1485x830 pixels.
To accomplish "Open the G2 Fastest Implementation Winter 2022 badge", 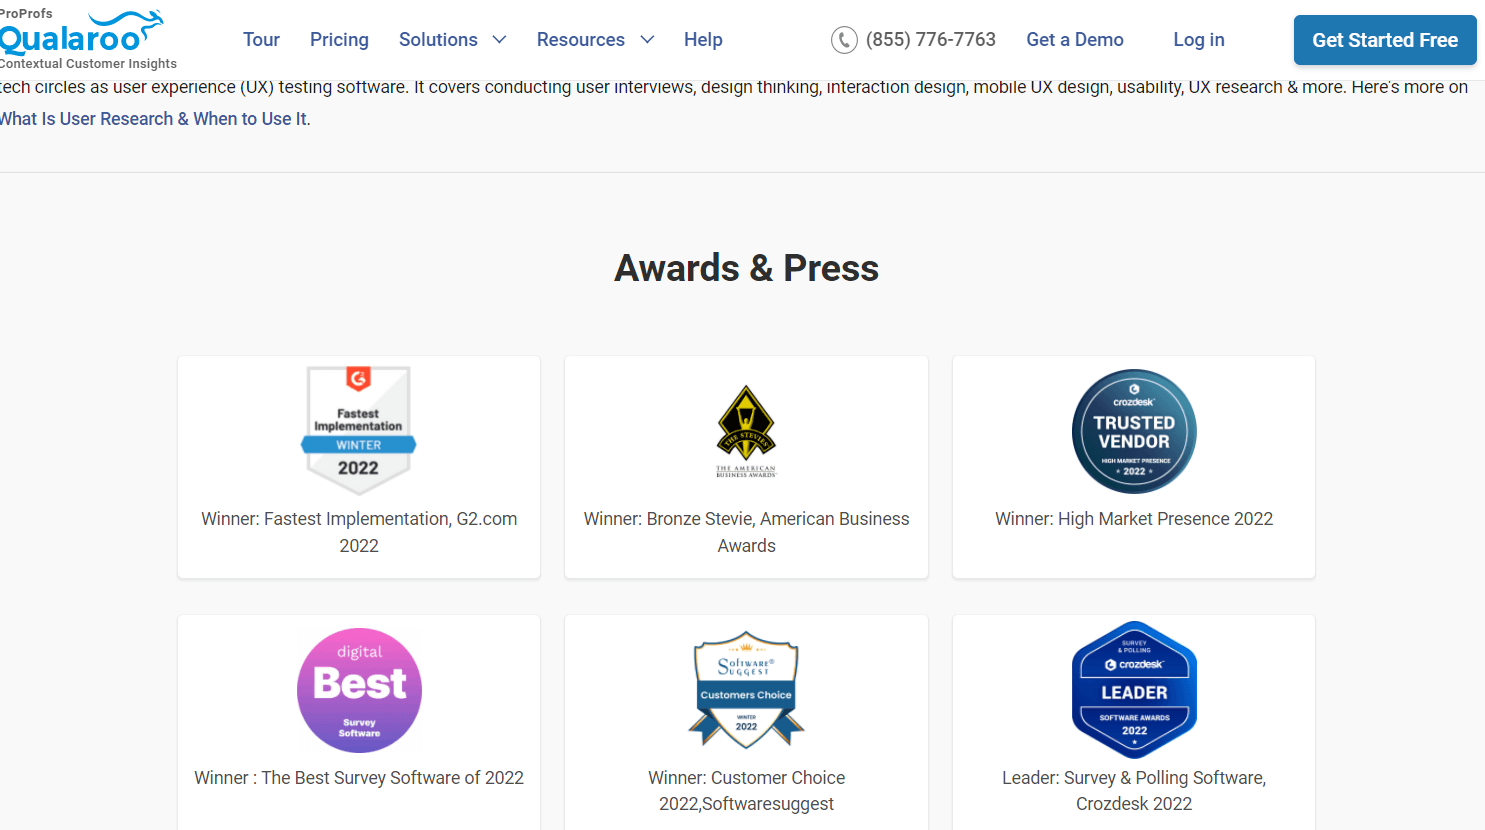I will point(359,430).
